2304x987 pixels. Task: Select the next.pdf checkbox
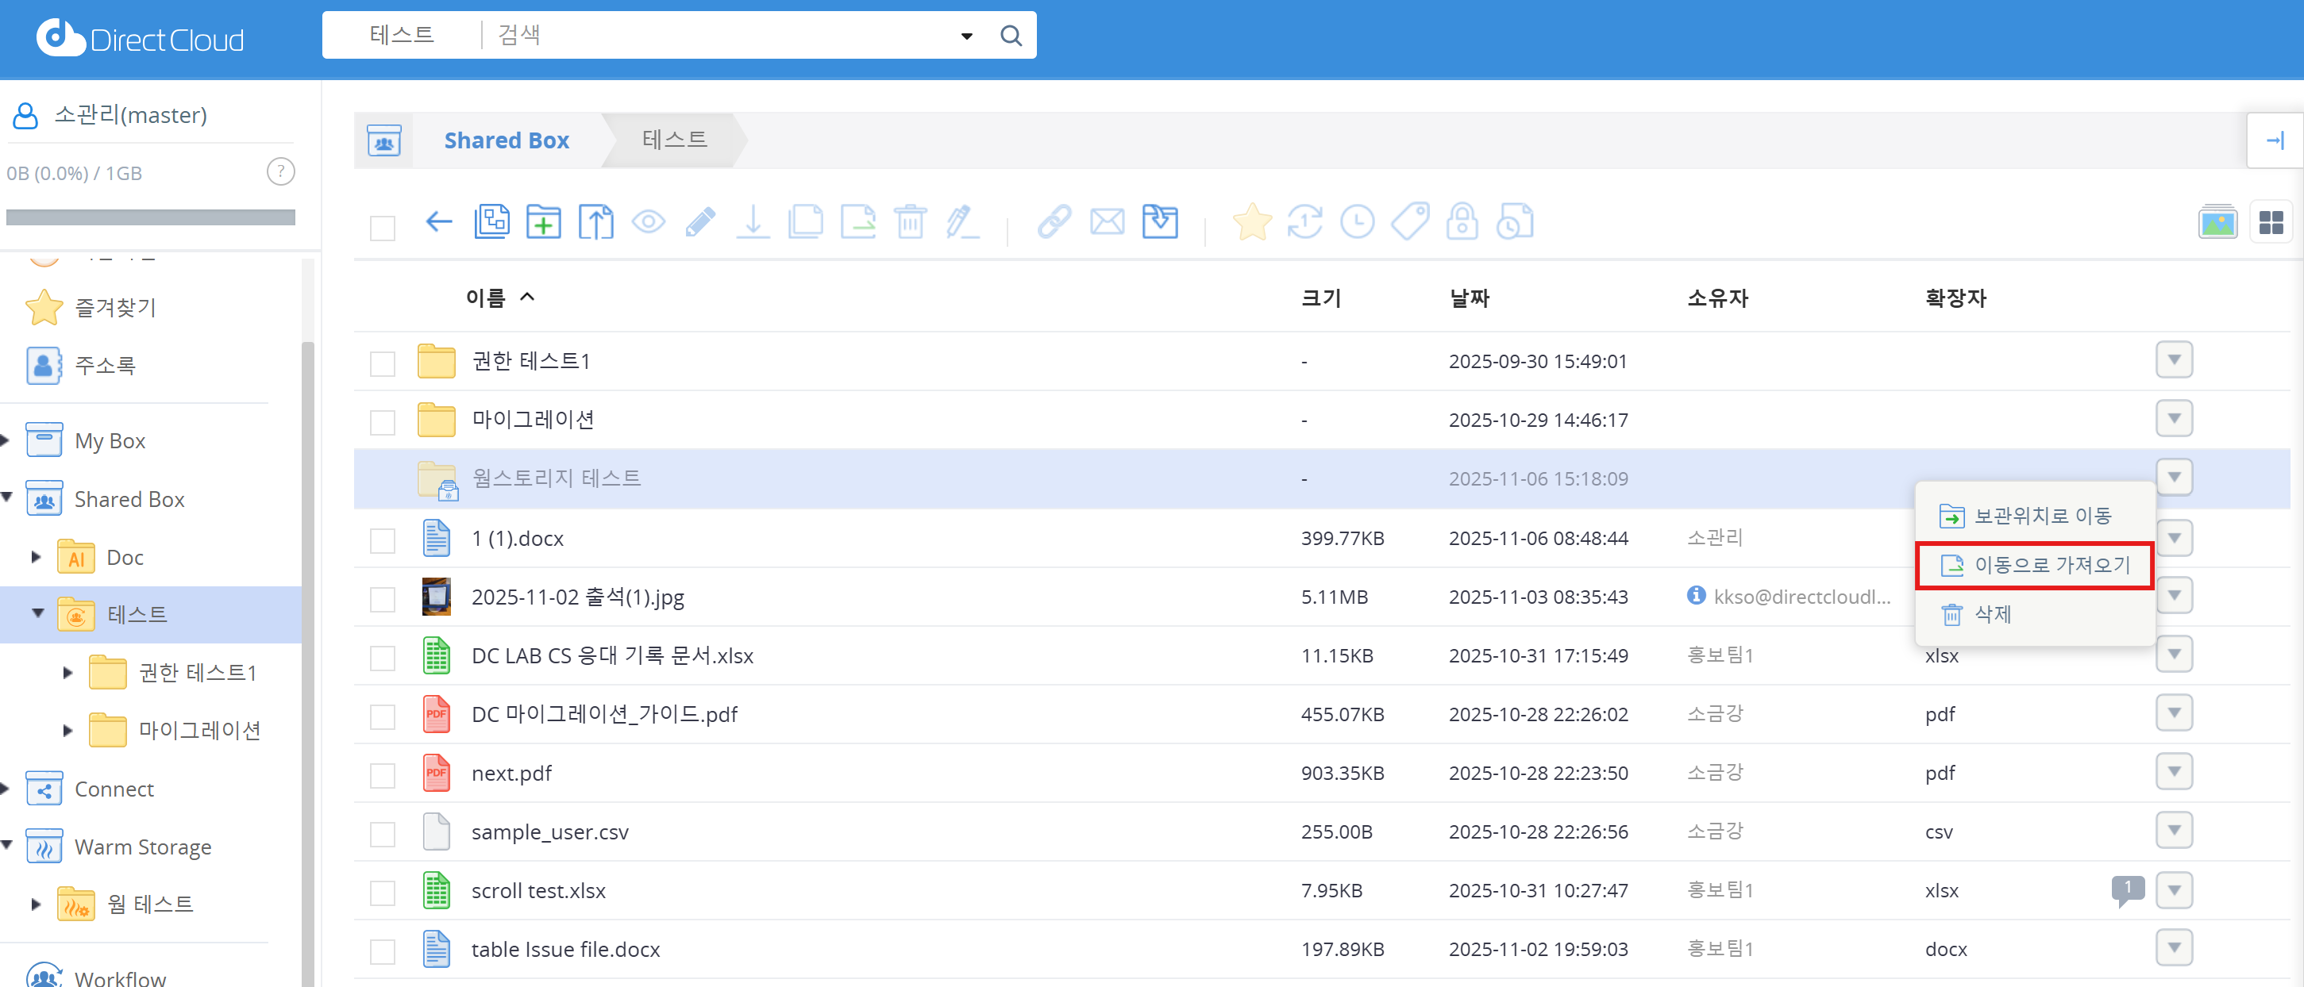[x=383, y=775]
